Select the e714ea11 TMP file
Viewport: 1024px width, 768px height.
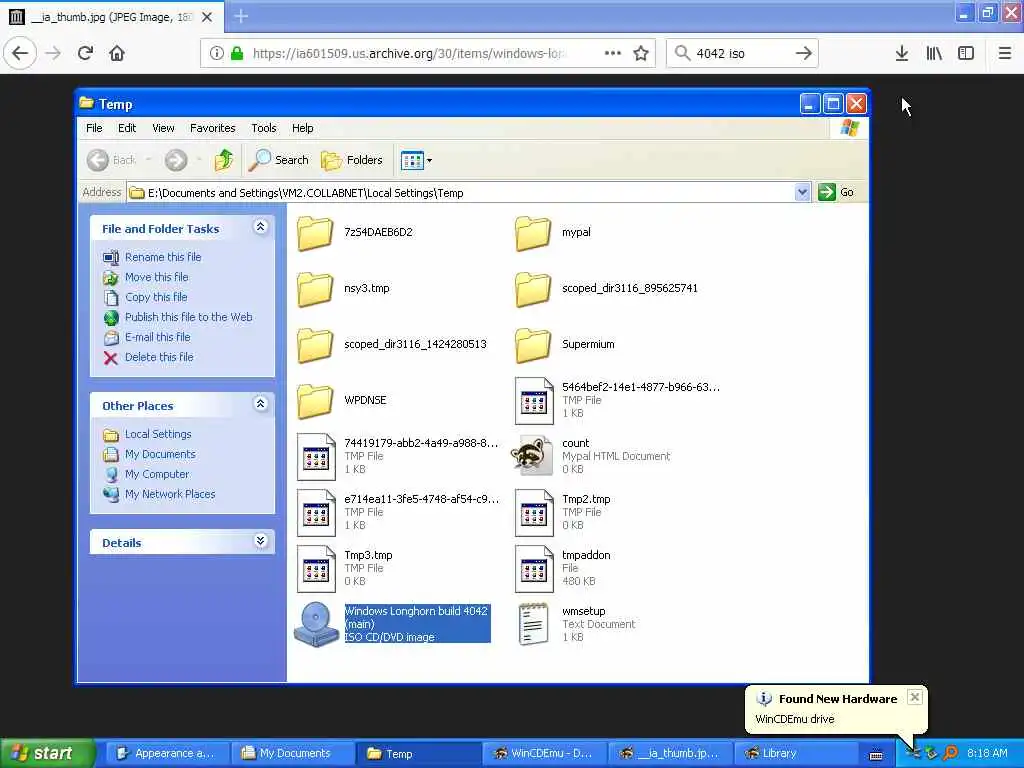coord(398,513)
